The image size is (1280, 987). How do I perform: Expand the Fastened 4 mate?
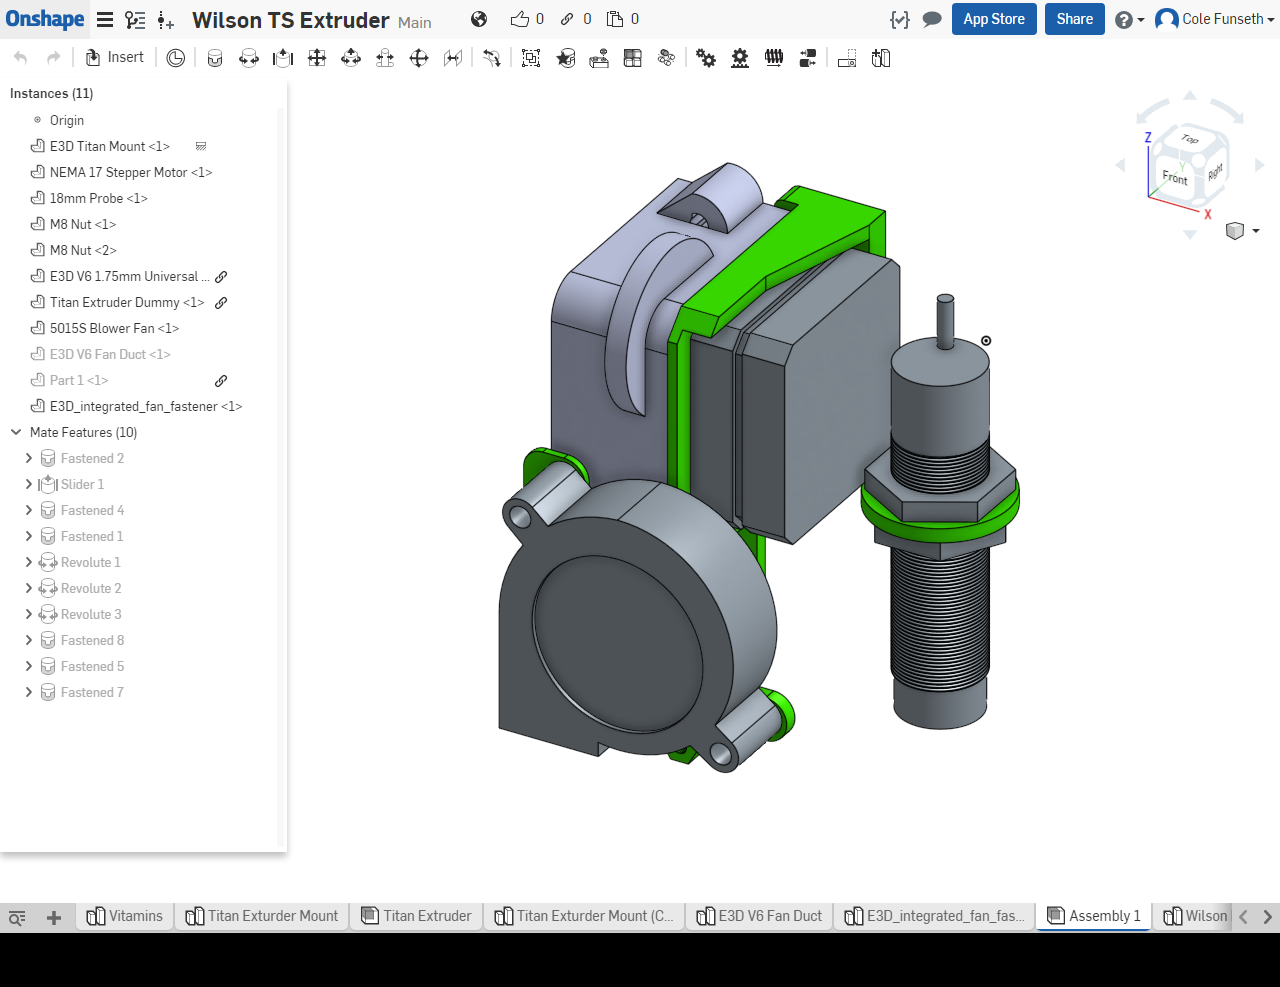29,510
